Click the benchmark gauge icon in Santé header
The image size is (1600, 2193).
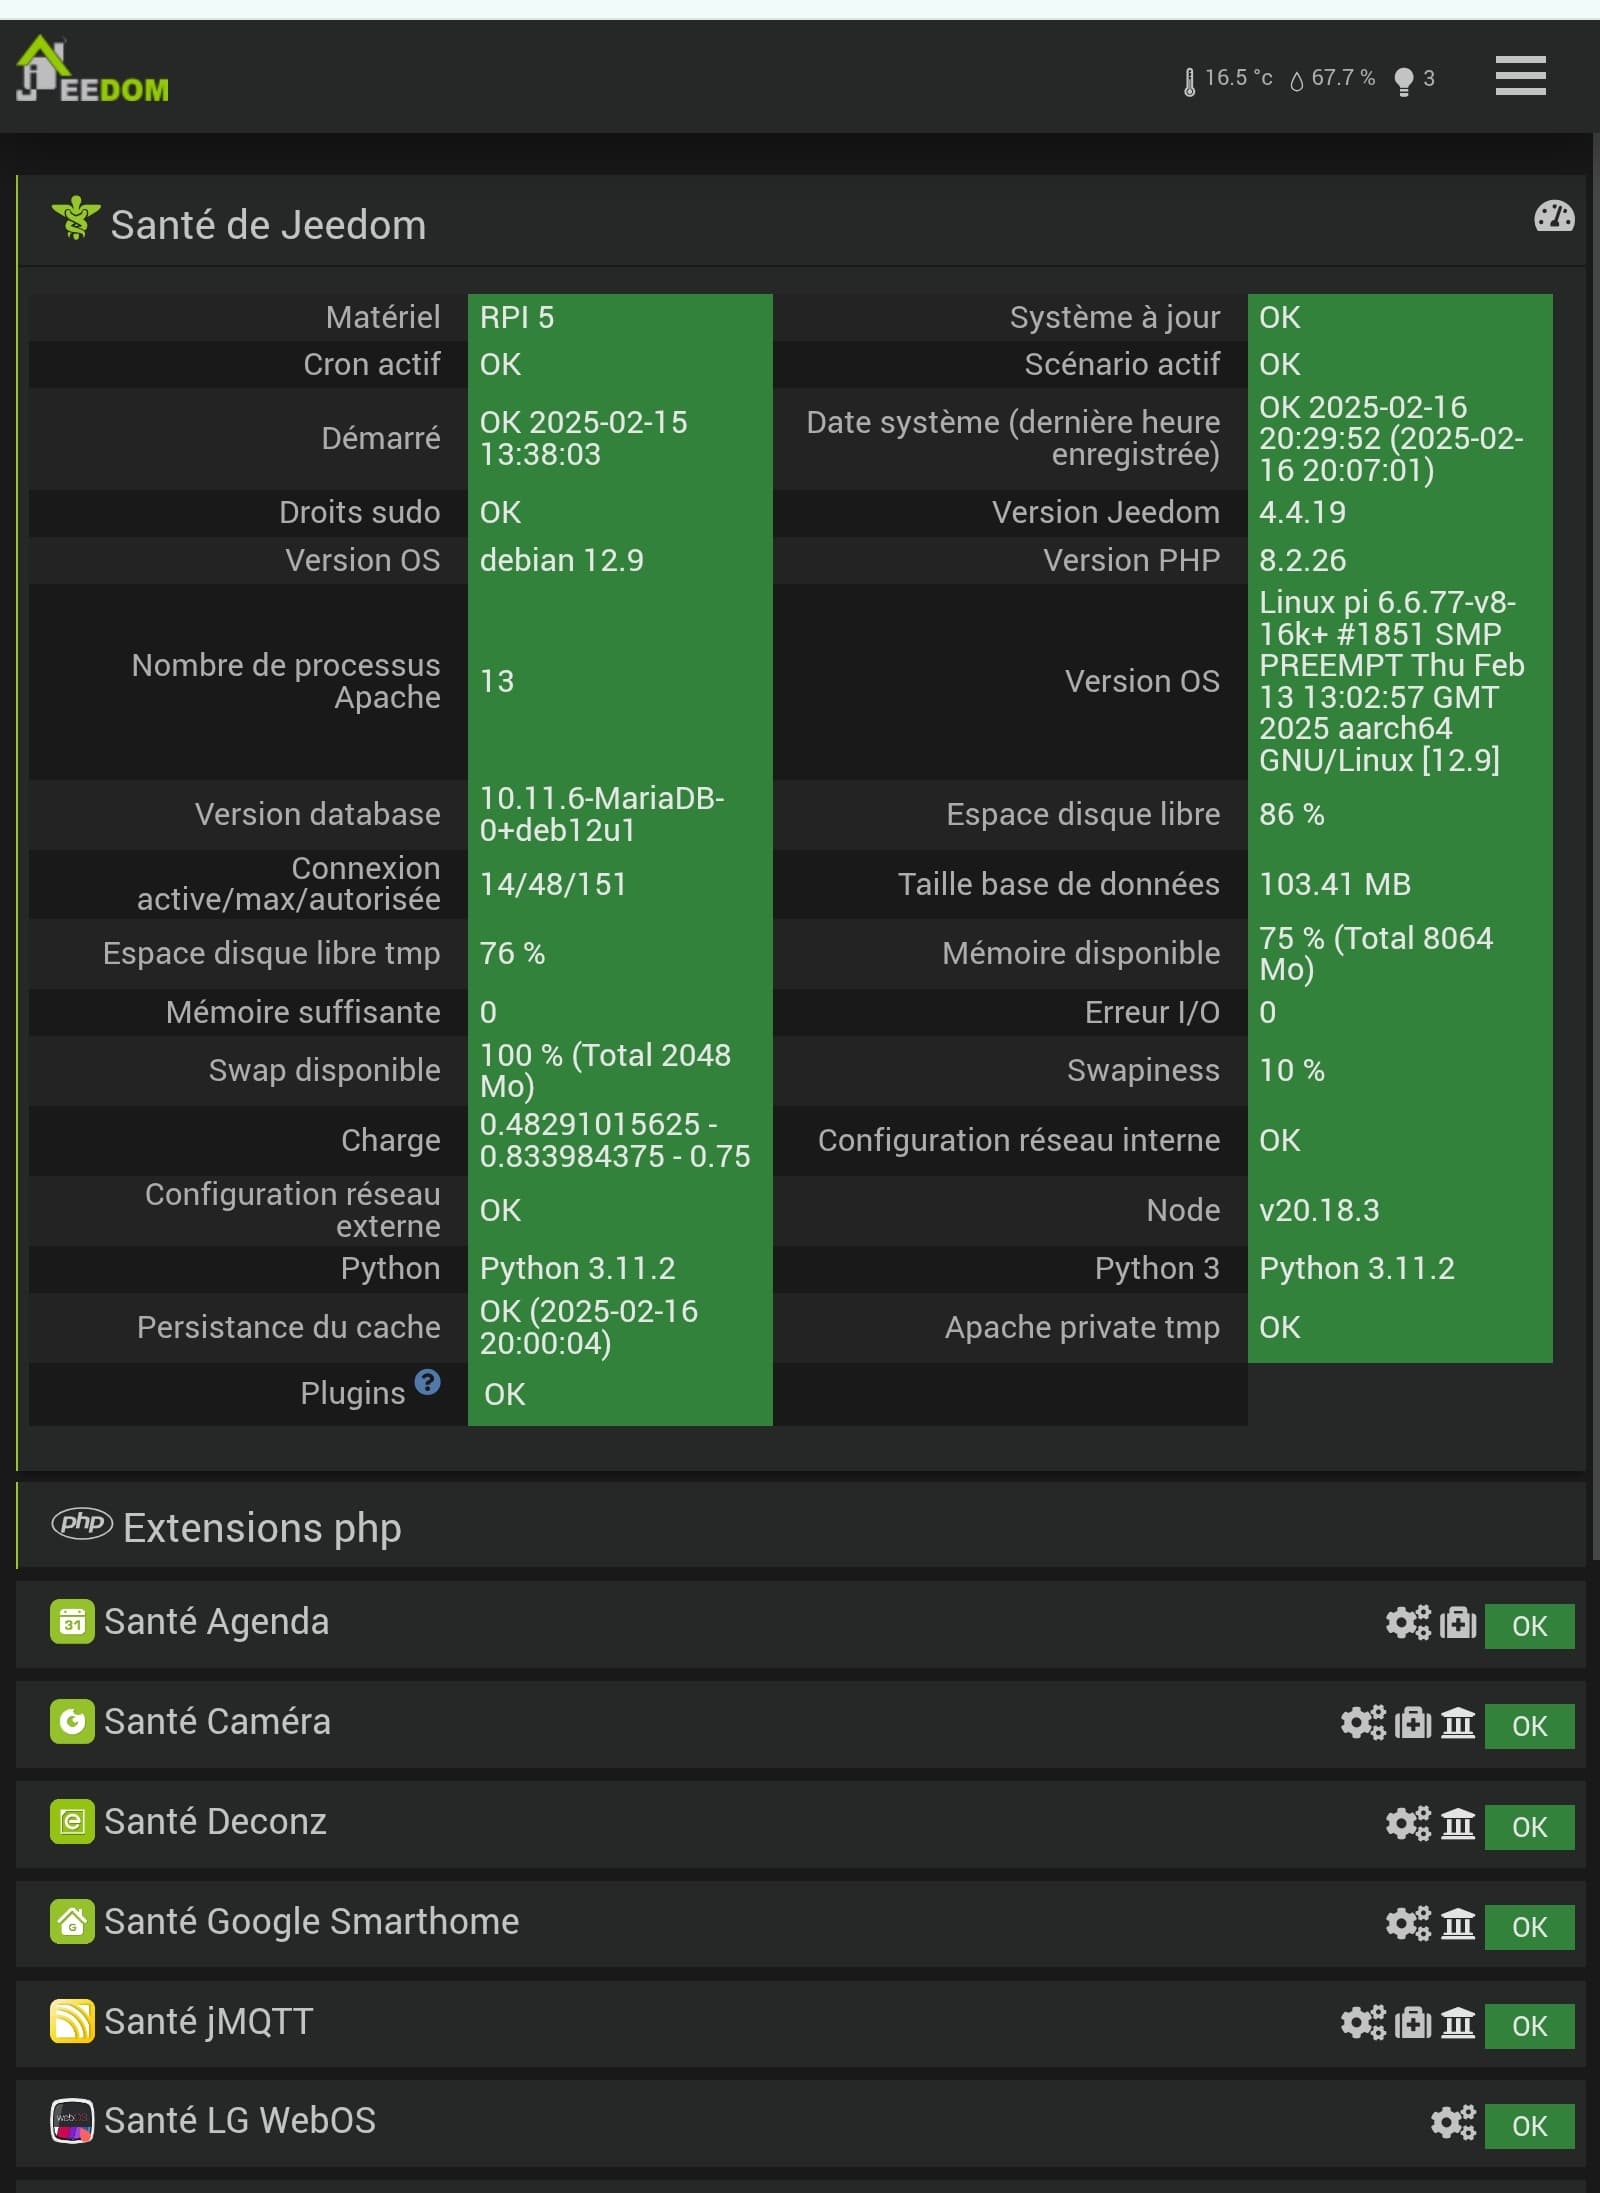tap(1553, 217)
